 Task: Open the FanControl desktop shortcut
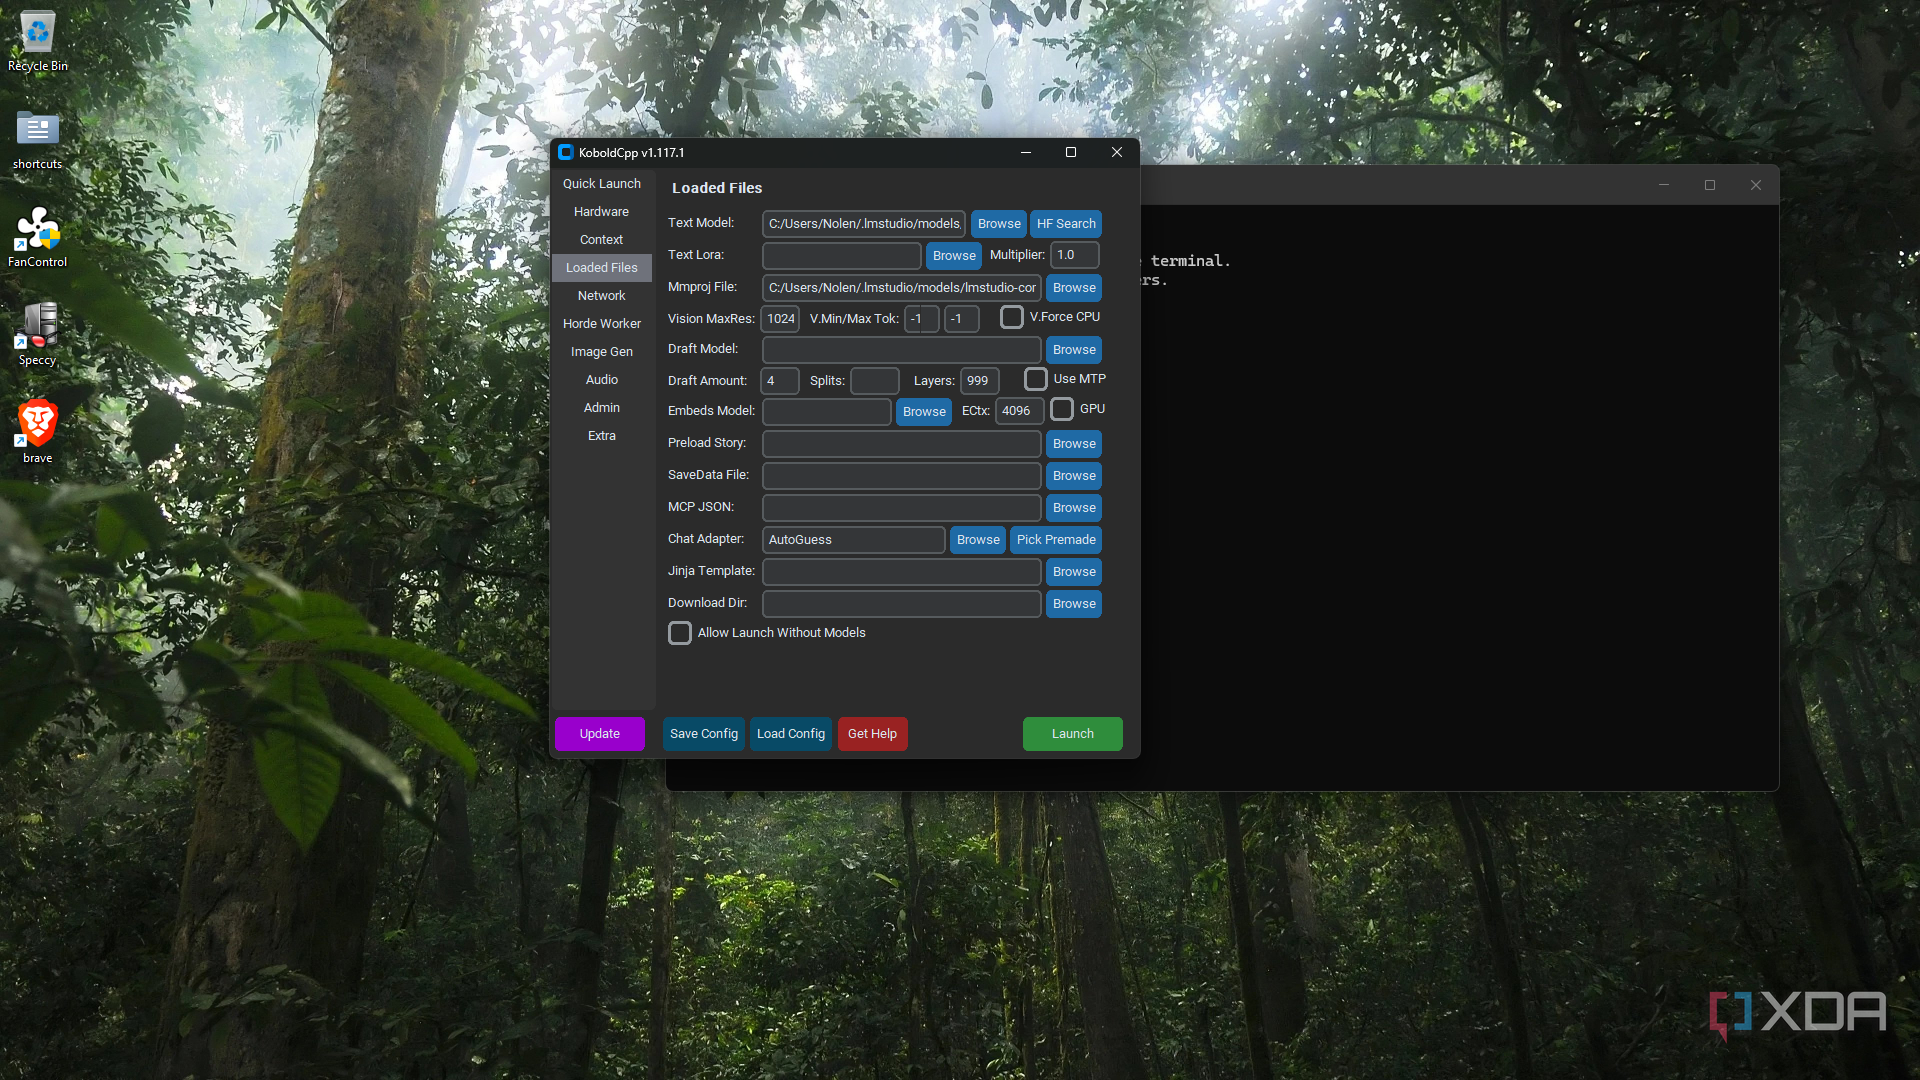(38, 238)
